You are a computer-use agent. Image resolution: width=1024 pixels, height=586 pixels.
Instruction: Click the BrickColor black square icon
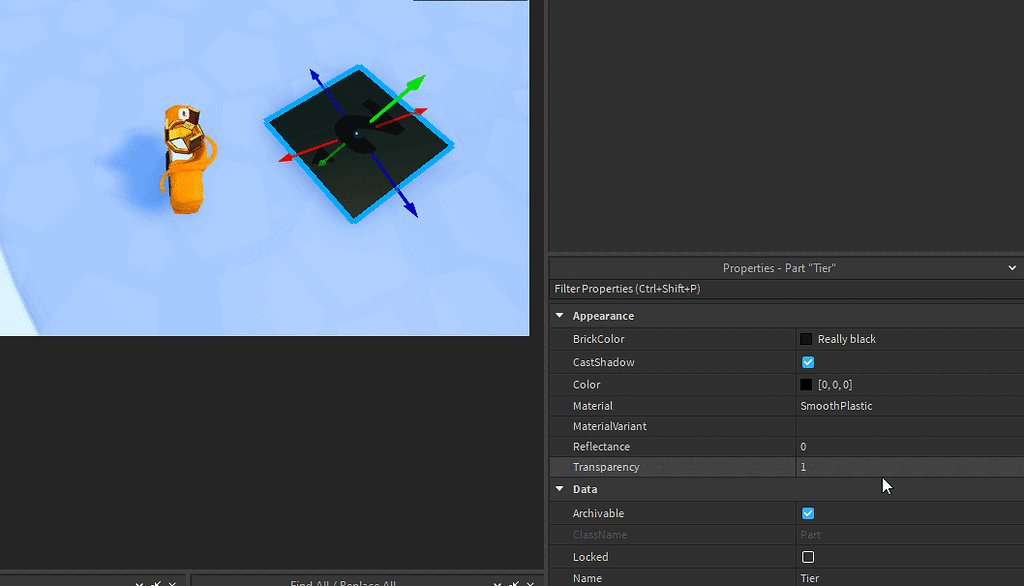[806, 339]
